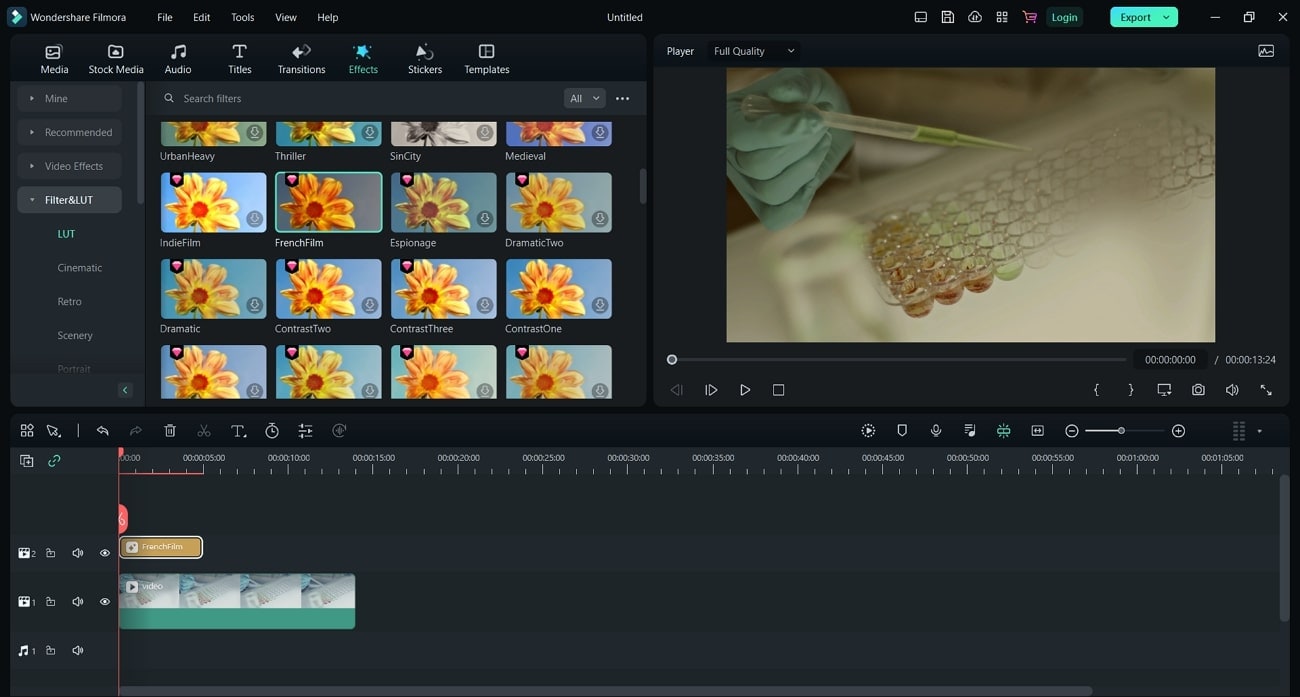Add a marker using the shield icon
Viewport: 1300px width, 697px height.
(x=902, y=431)
